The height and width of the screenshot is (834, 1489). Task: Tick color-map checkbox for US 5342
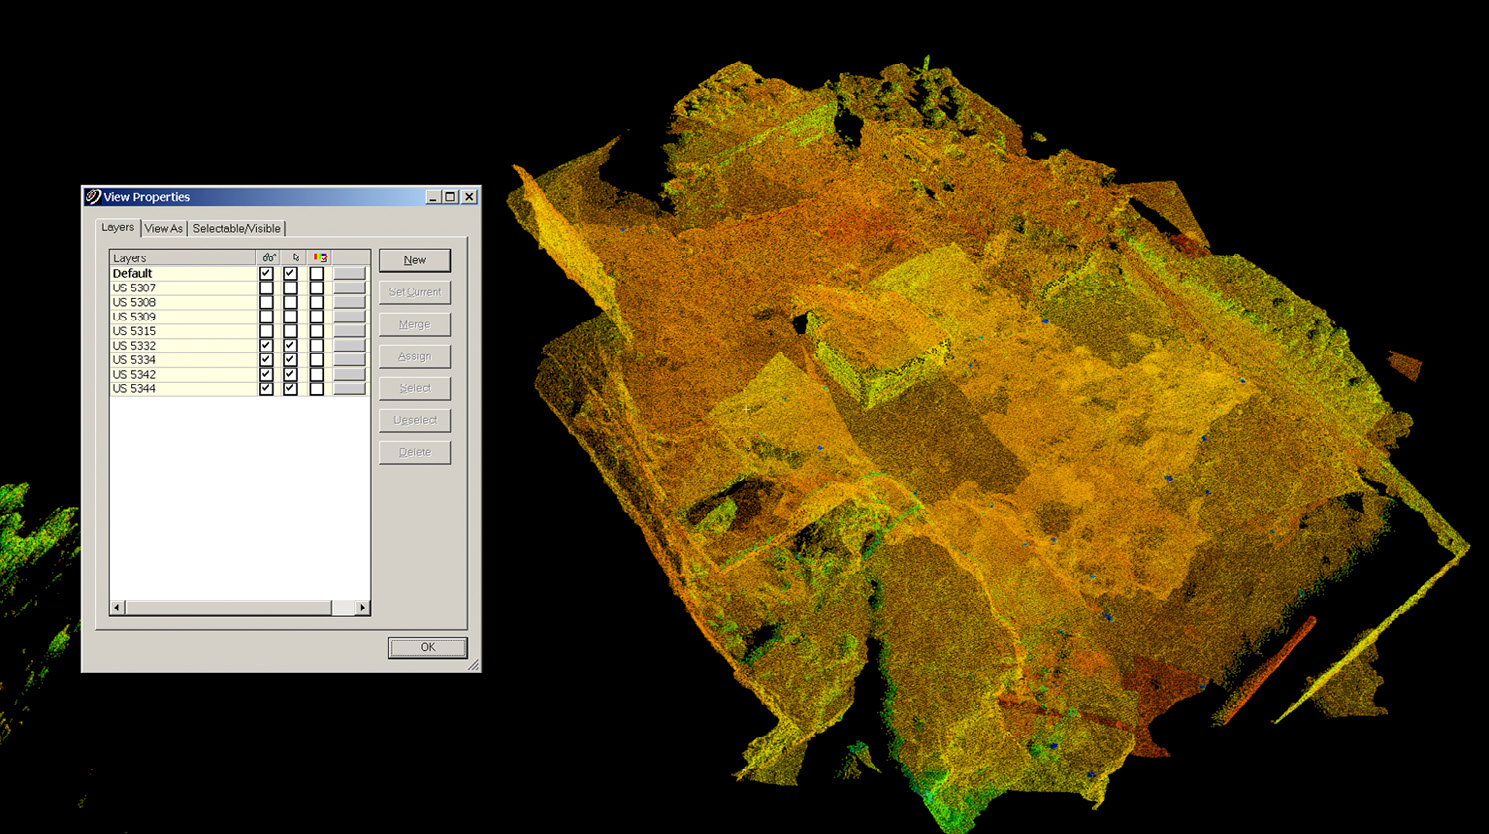[317, 374]
